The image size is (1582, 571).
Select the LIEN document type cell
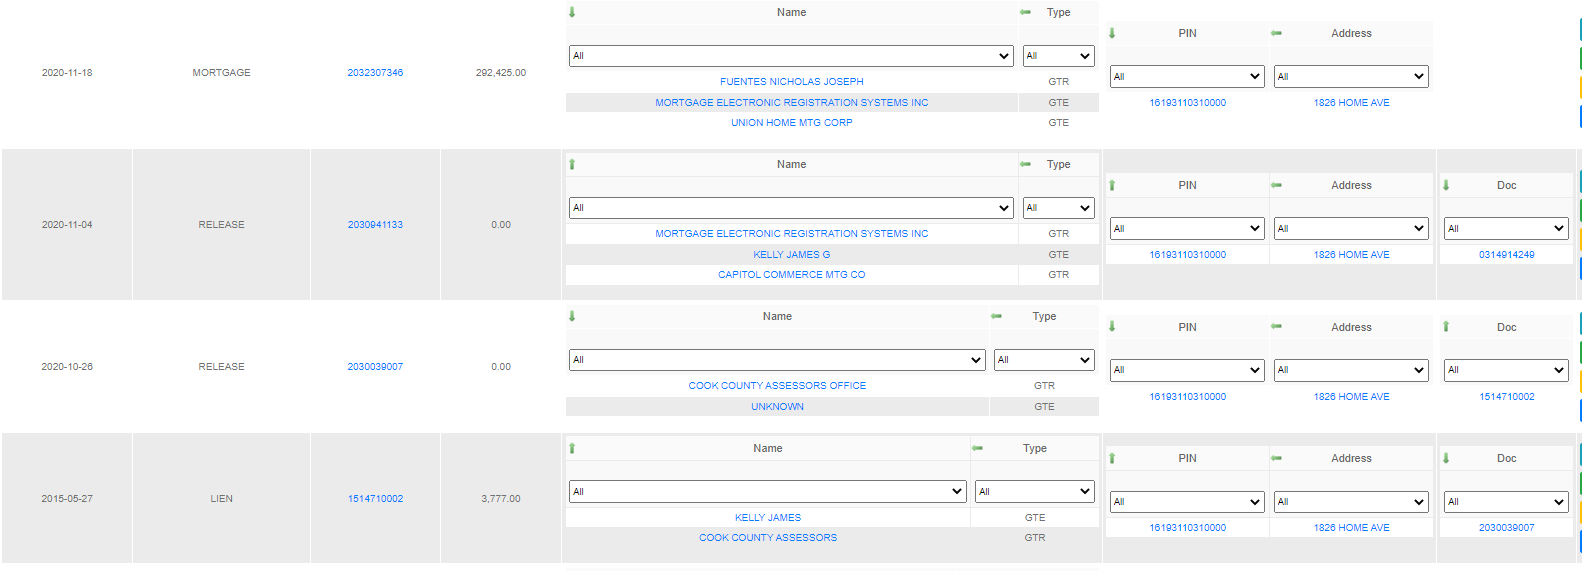pyautogui.click(x=221, y=499)
